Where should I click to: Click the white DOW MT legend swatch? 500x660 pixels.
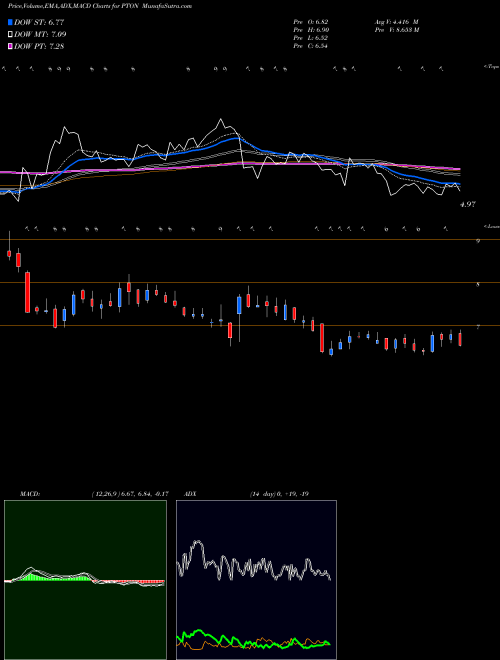10,35
